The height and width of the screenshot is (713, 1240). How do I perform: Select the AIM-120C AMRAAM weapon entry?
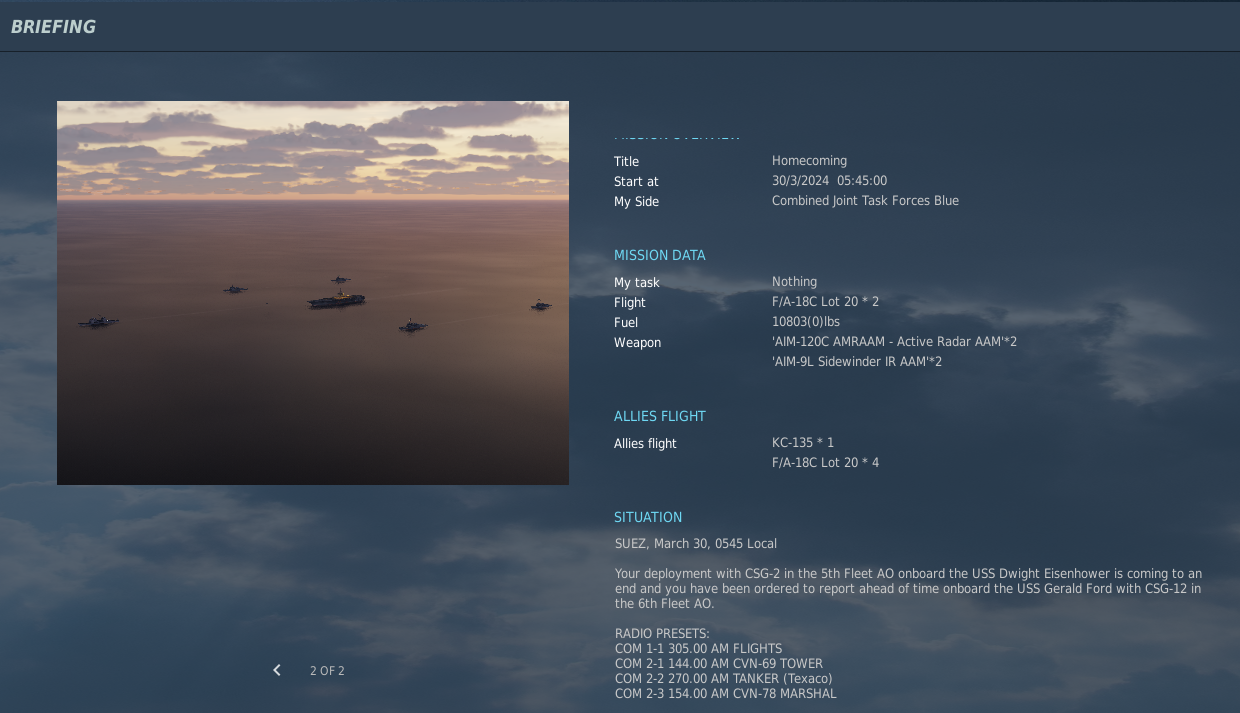pyautogui.click(x=894, y=342)
